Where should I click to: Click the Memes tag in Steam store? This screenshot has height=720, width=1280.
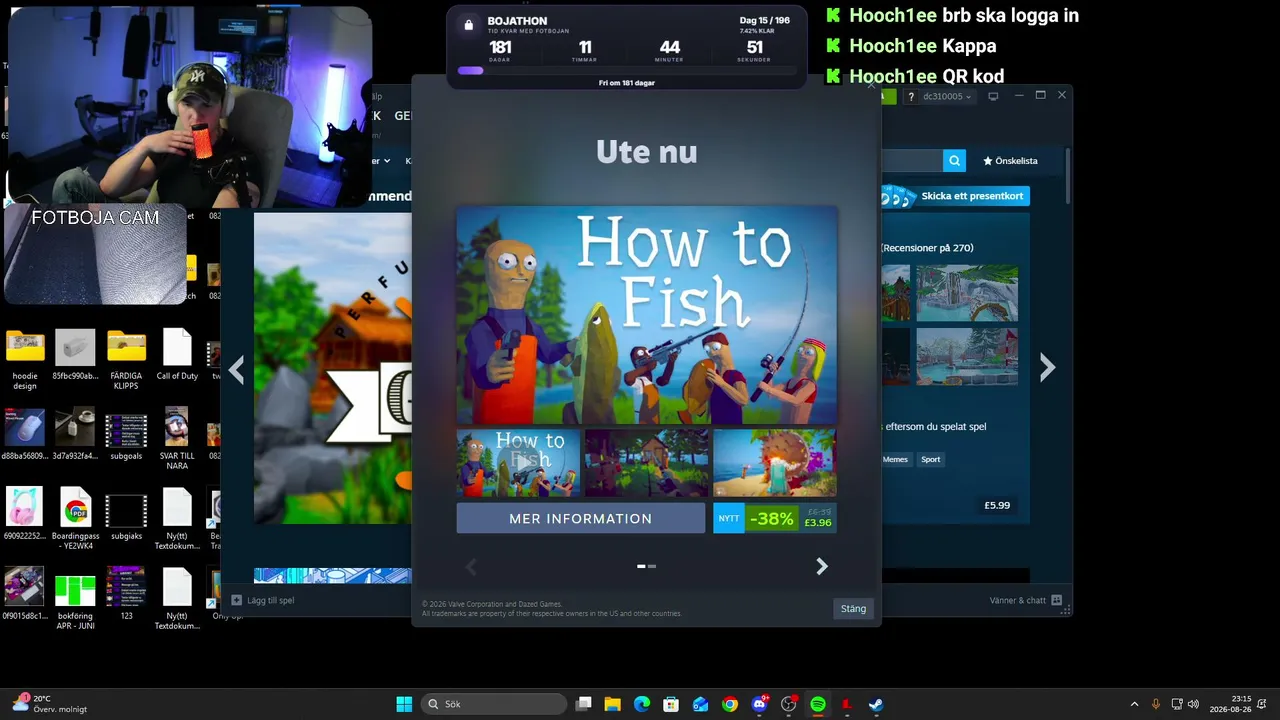pyautogui.click(x=895, y=460)
